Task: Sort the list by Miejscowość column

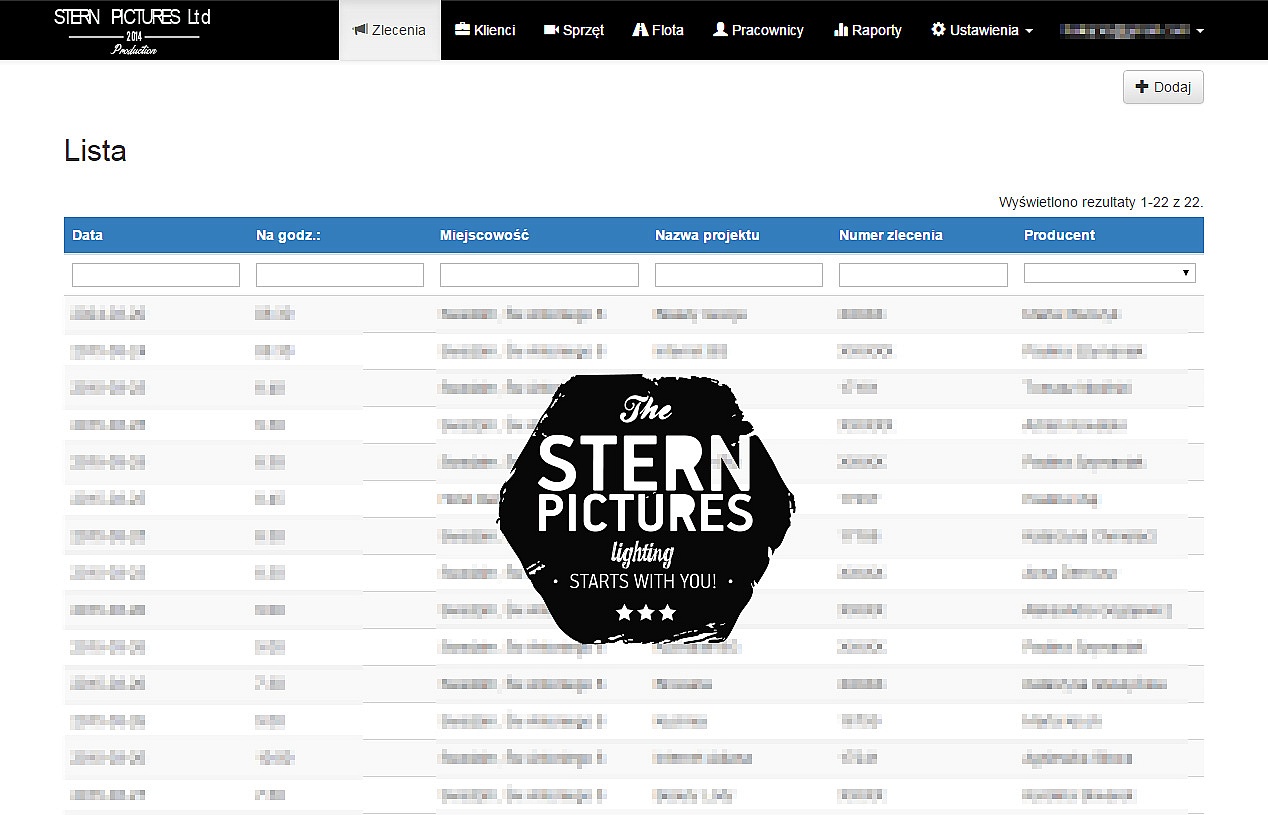Action: [x=484, y=235]
